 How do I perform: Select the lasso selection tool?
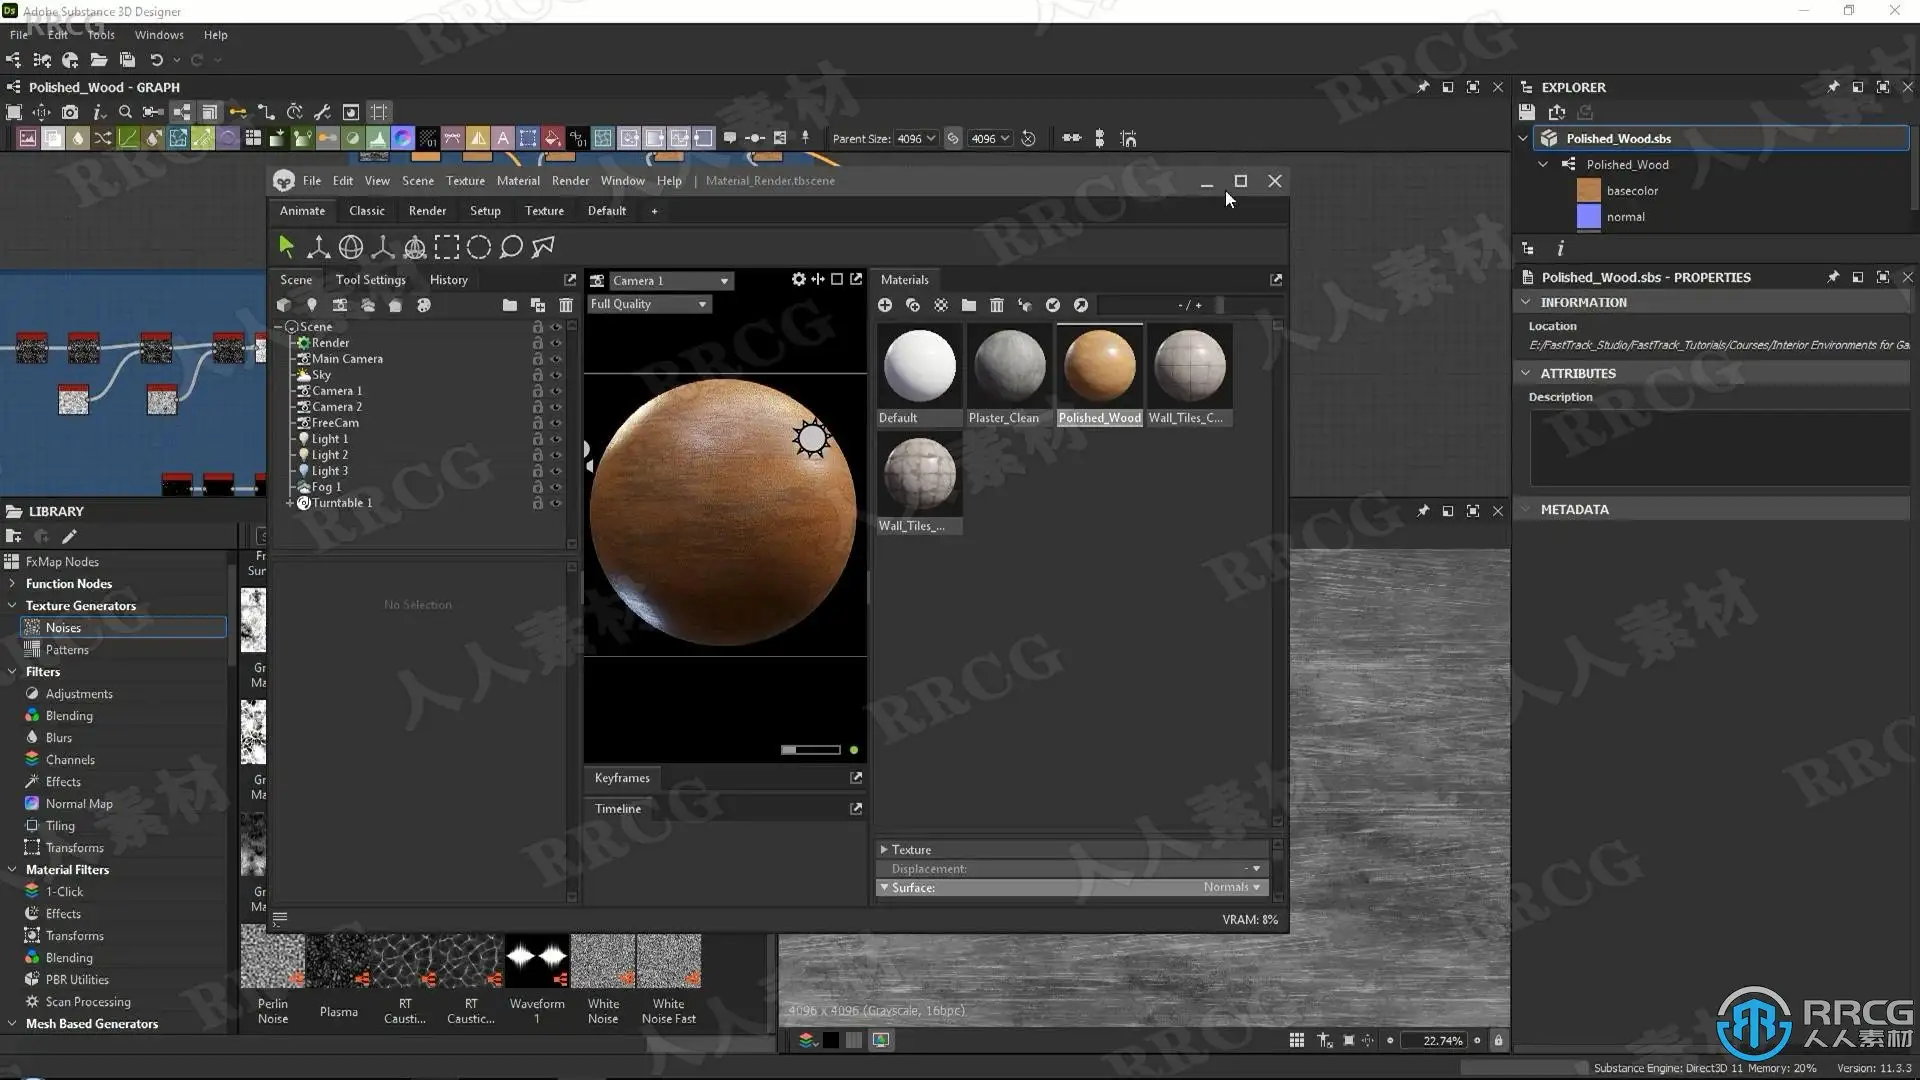(x=511, y=246)
